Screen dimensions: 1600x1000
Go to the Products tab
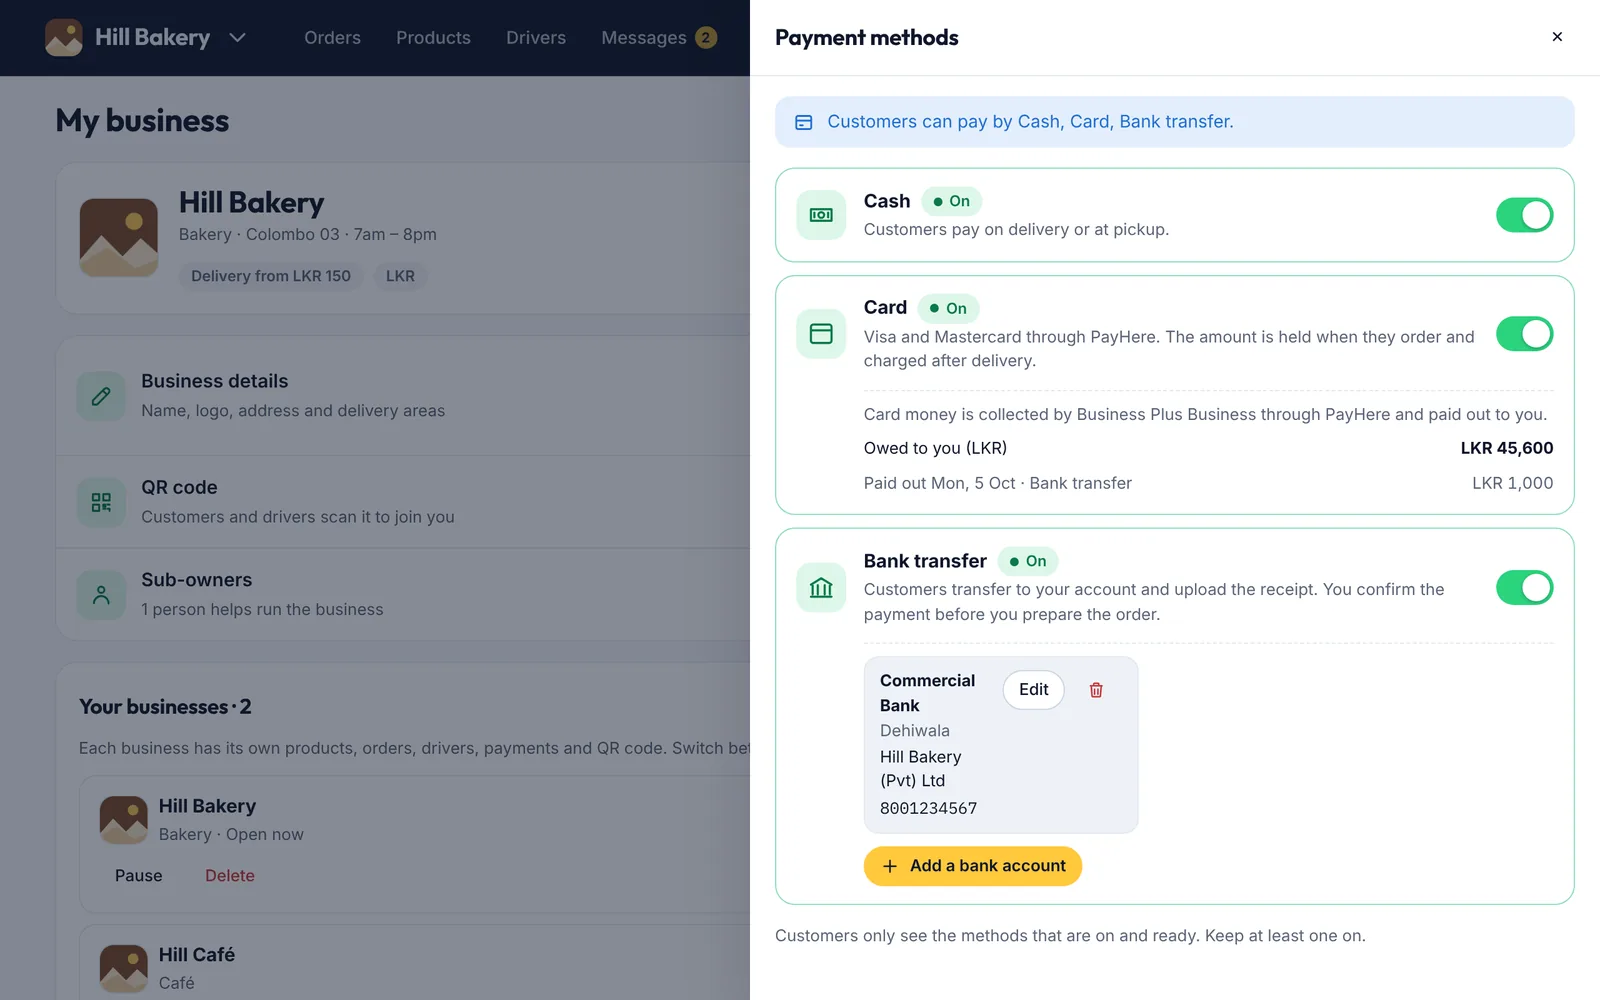(x=433, y=38)
